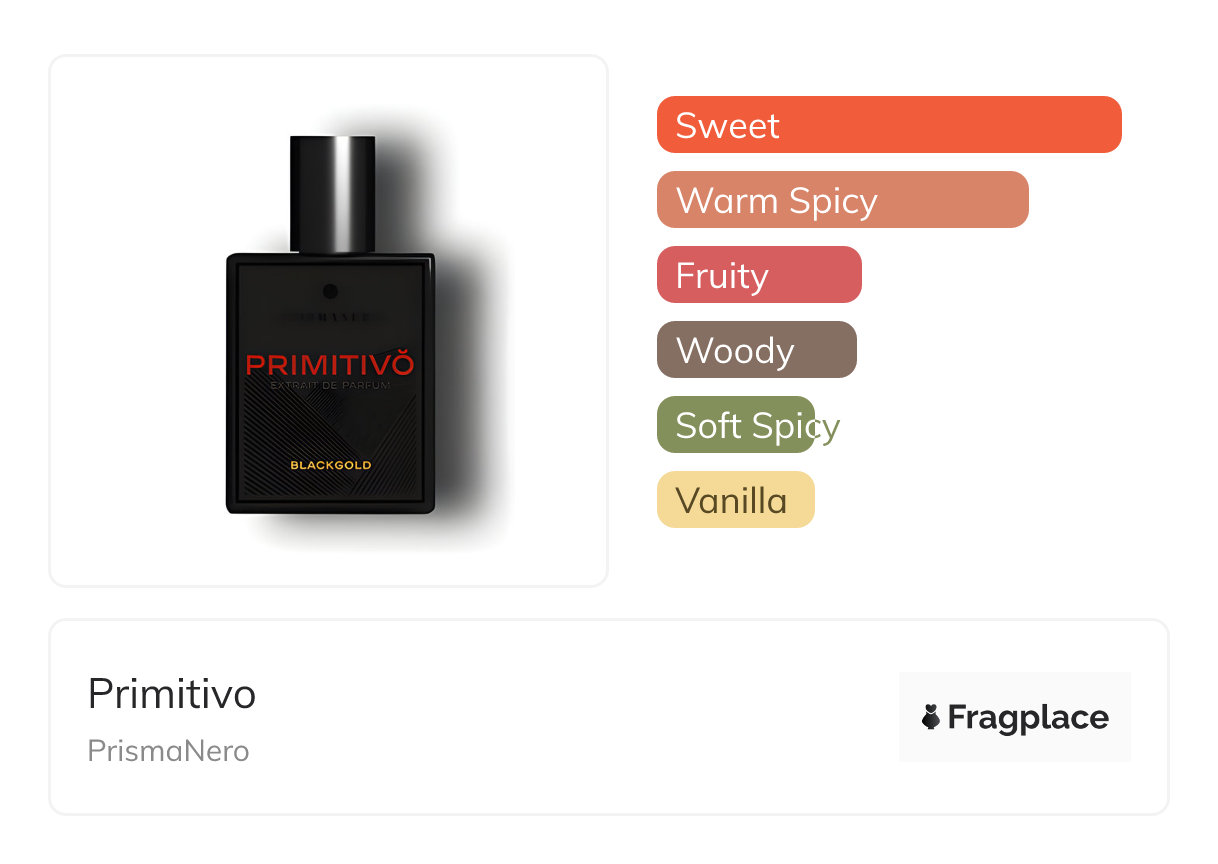Screen dimensions: 1218x864
Task: Select the Sweet accord bar
Action: click(x=889, y=125)
